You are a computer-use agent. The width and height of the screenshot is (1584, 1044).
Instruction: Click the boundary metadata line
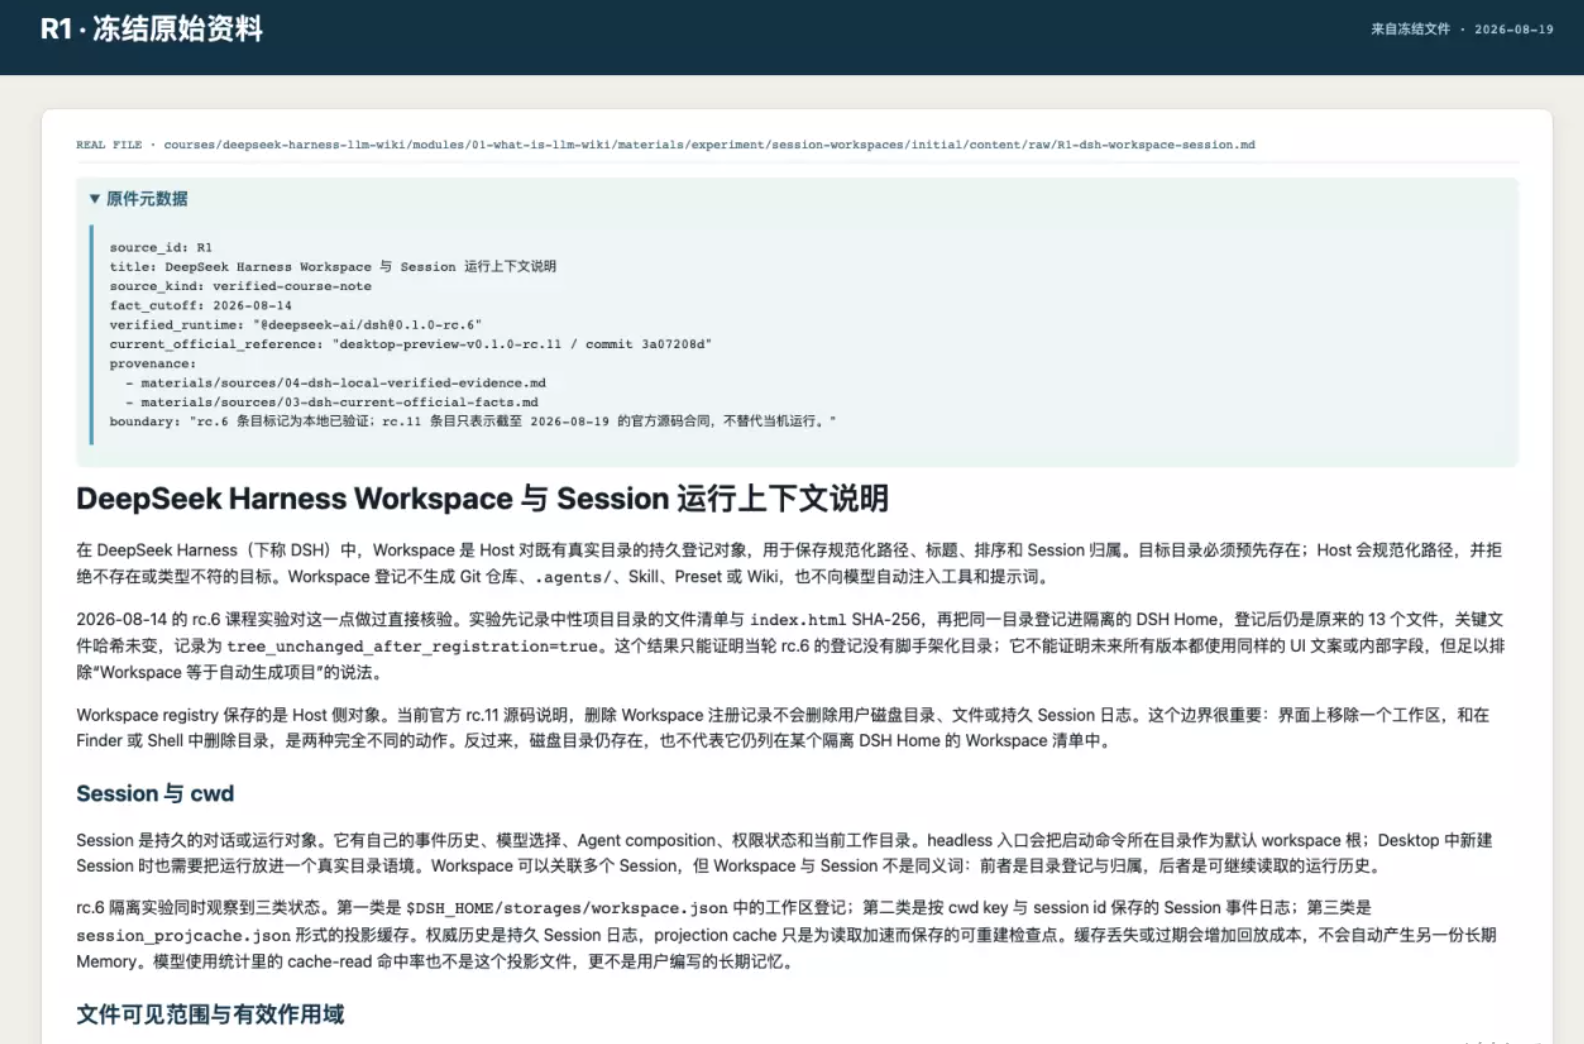[x=473, y=421]
